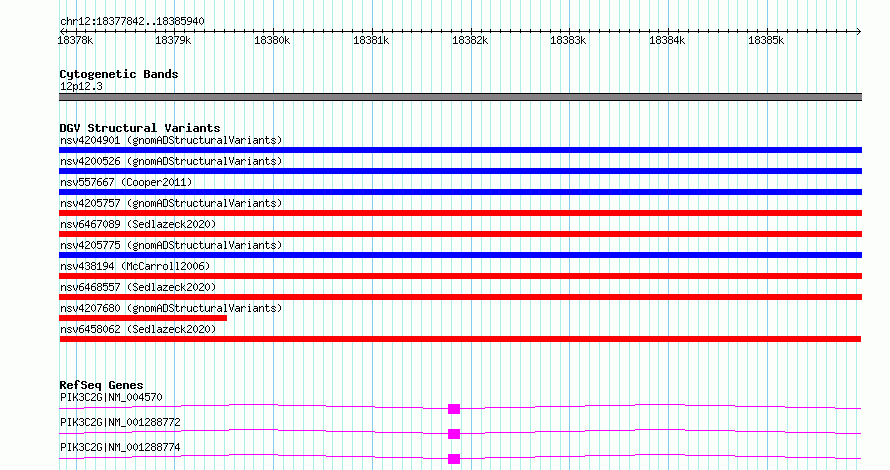The image size is (890, 470).
Task: Click the nsv4200526 (gnomADStructuralVariants) label
Action: tap(171, 161)
